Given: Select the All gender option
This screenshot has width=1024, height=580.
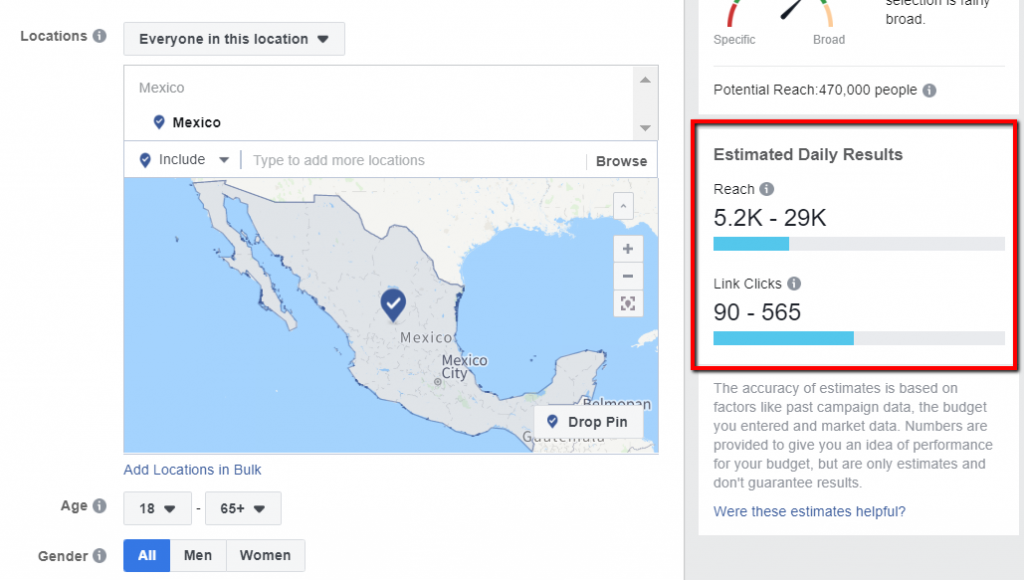Looking at the screenshot, I should pyautogui.click(x=147, y=556).
